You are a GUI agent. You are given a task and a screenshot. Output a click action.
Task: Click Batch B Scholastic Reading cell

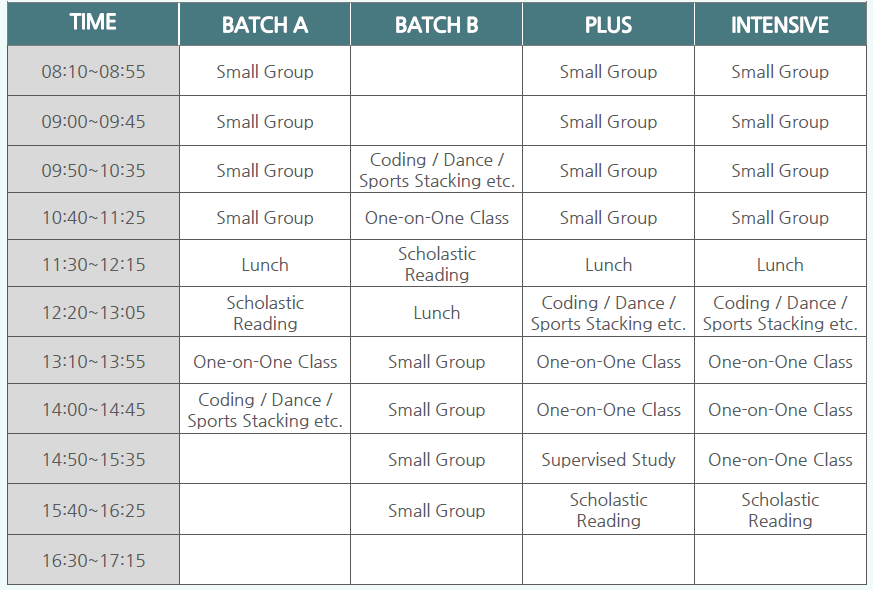click(x=436, y=264)
